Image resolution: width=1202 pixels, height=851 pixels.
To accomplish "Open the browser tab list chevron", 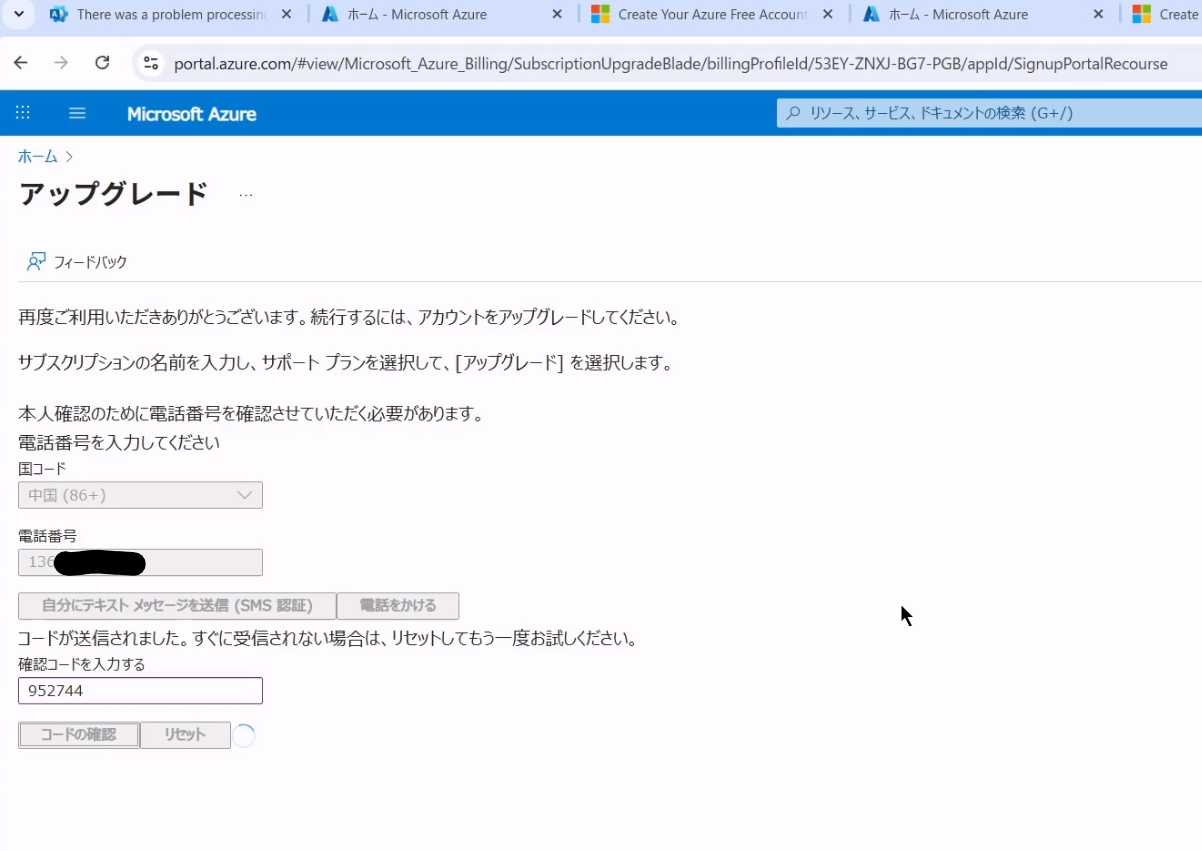I will pyautogui.click(x=18, y=14).
